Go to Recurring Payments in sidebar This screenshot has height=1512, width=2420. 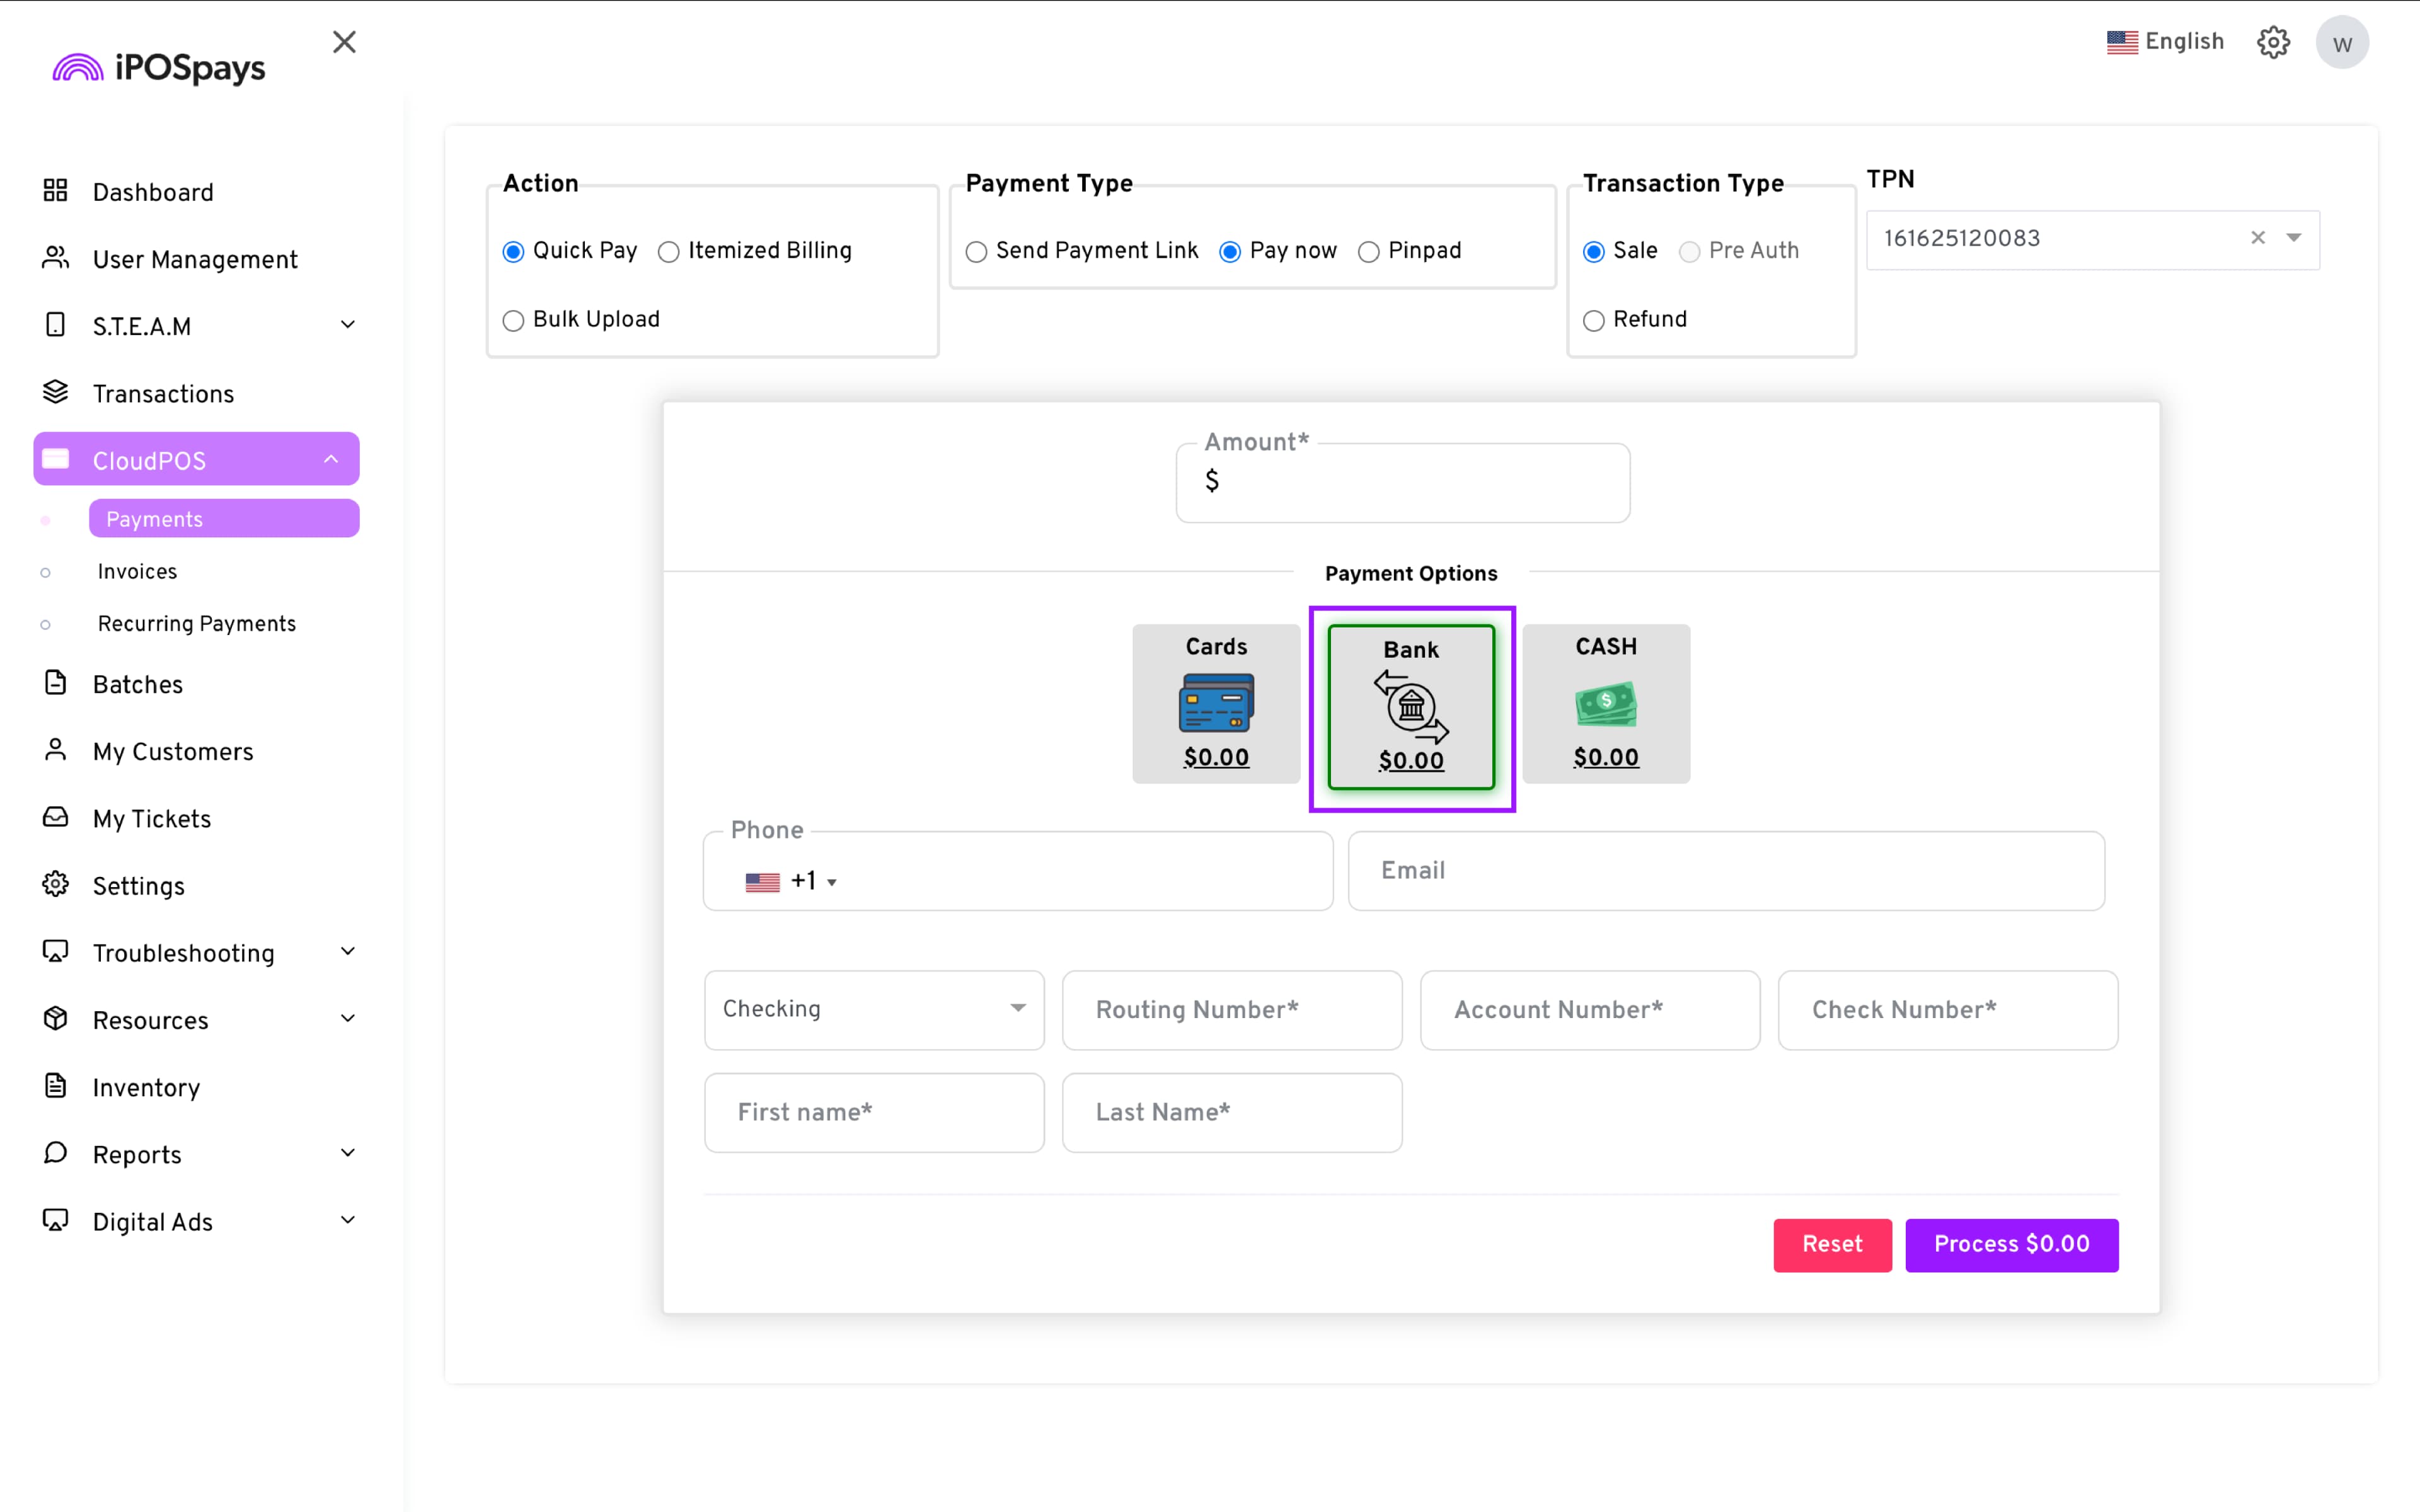coord(196,624)
